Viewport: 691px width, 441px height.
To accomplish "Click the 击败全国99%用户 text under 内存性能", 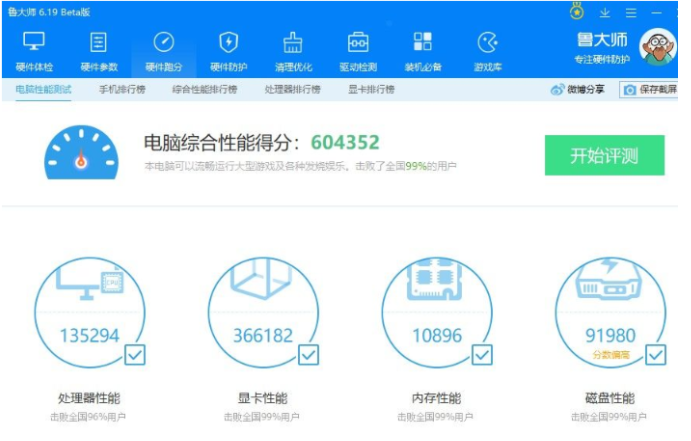I will tap(435, 417).
